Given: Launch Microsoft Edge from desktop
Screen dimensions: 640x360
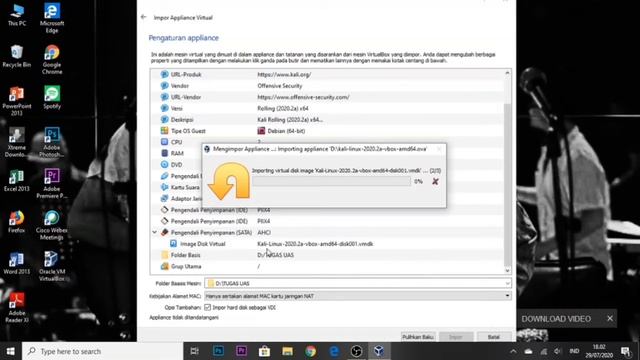Looking at the screenshot, I should [52, 18].
